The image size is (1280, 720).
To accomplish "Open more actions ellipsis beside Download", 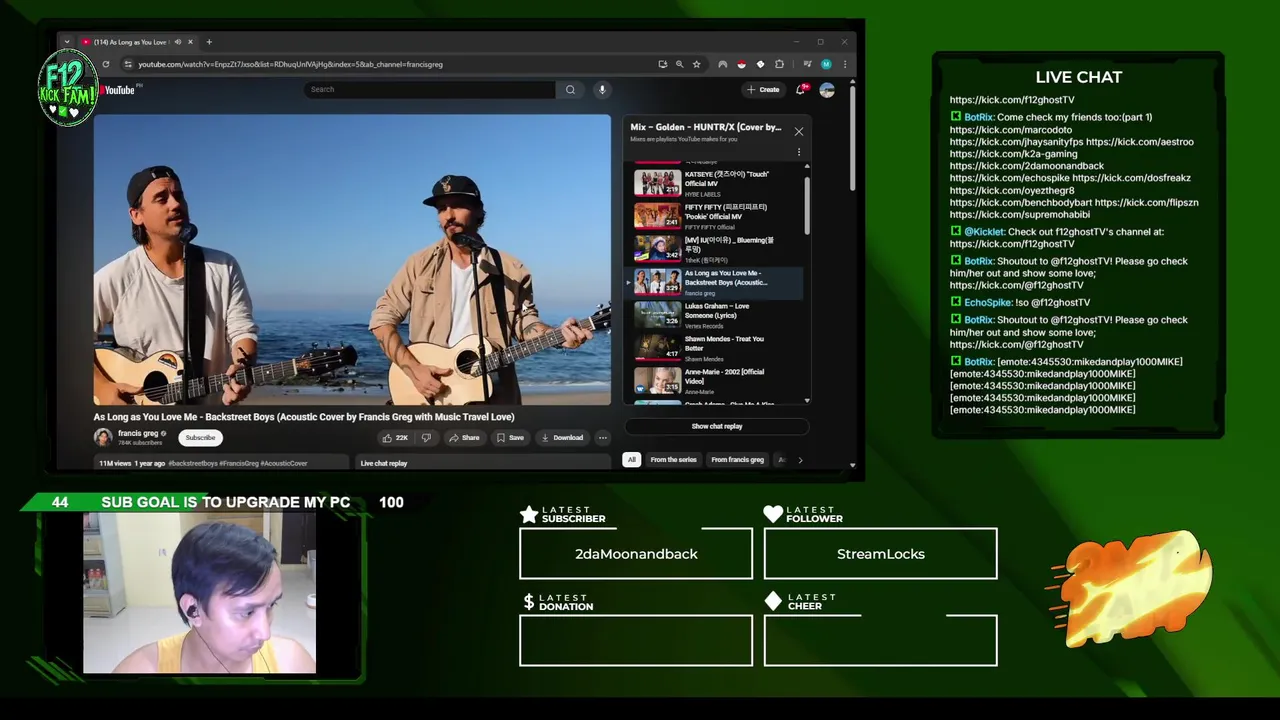I will pyautogui.click(x=602, y=437).
